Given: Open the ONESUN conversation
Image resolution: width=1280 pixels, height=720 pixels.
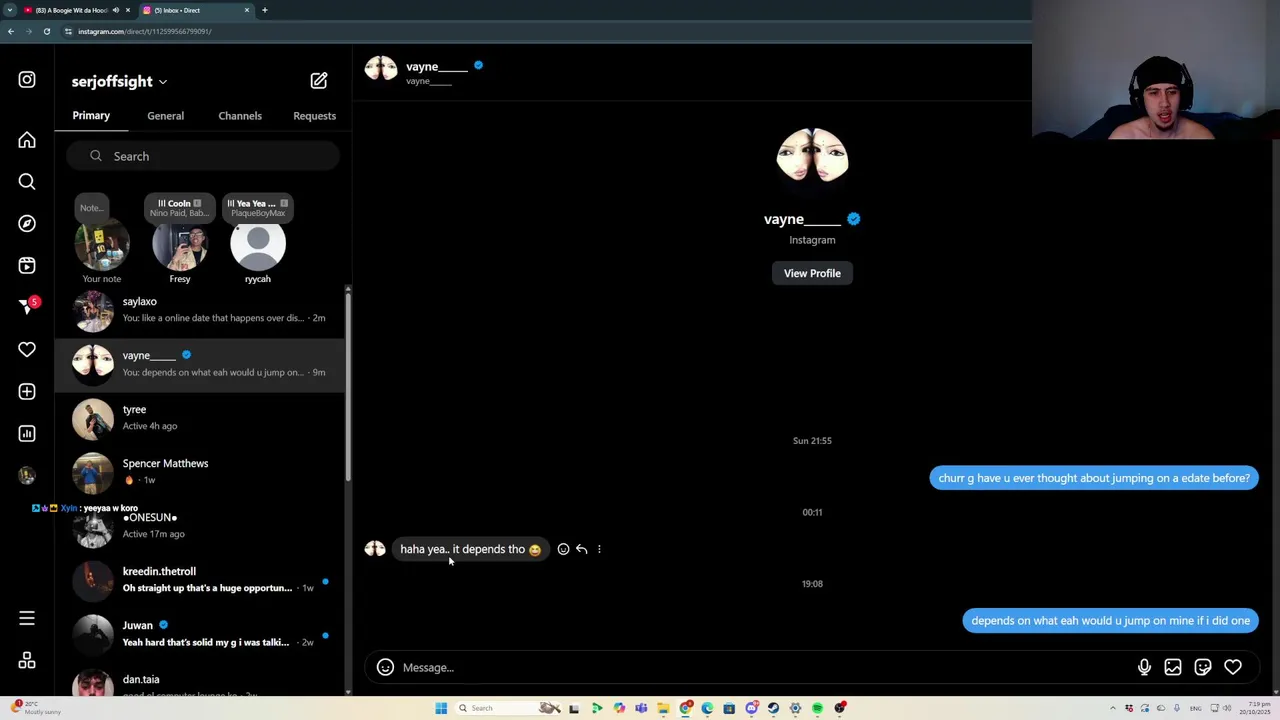Looking at the screenshot, I should click(200, 526).
